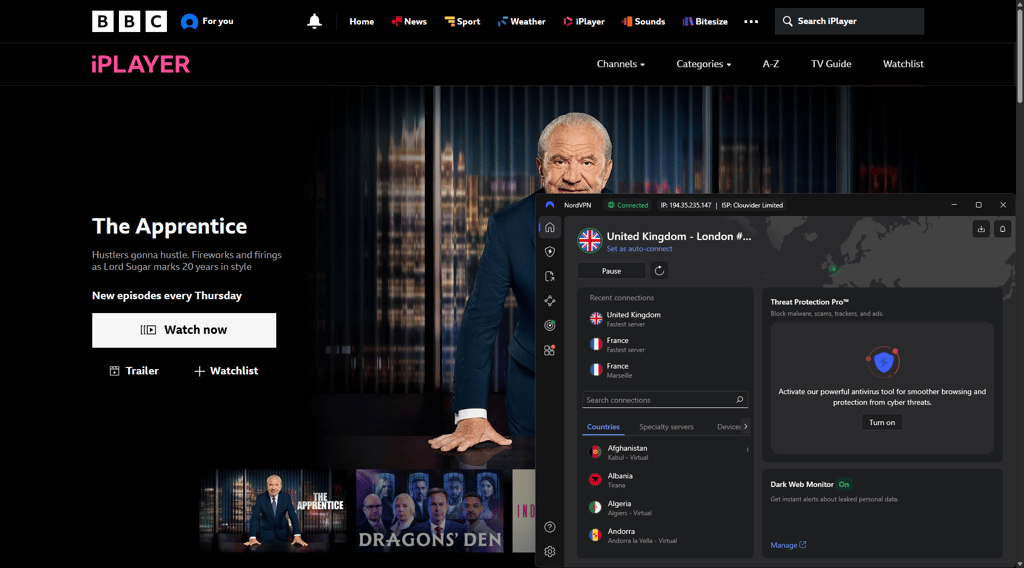Click the IP address 194.35.235.147 text
The height and width of the screenshot is (568, 1024).
[x=686, y=205]
